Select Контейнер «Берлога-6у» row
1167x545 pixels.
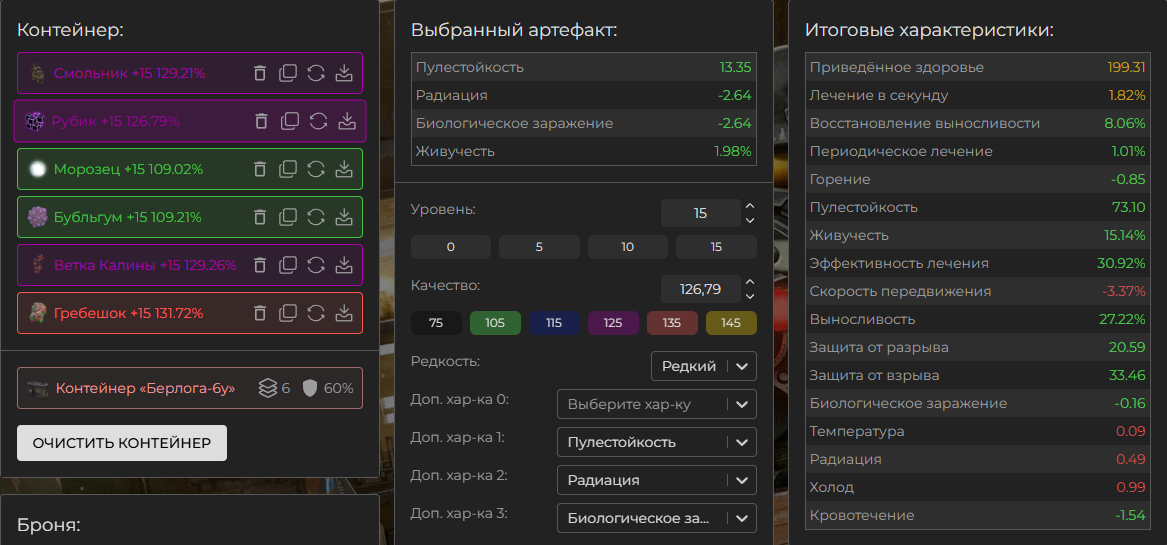190,388
